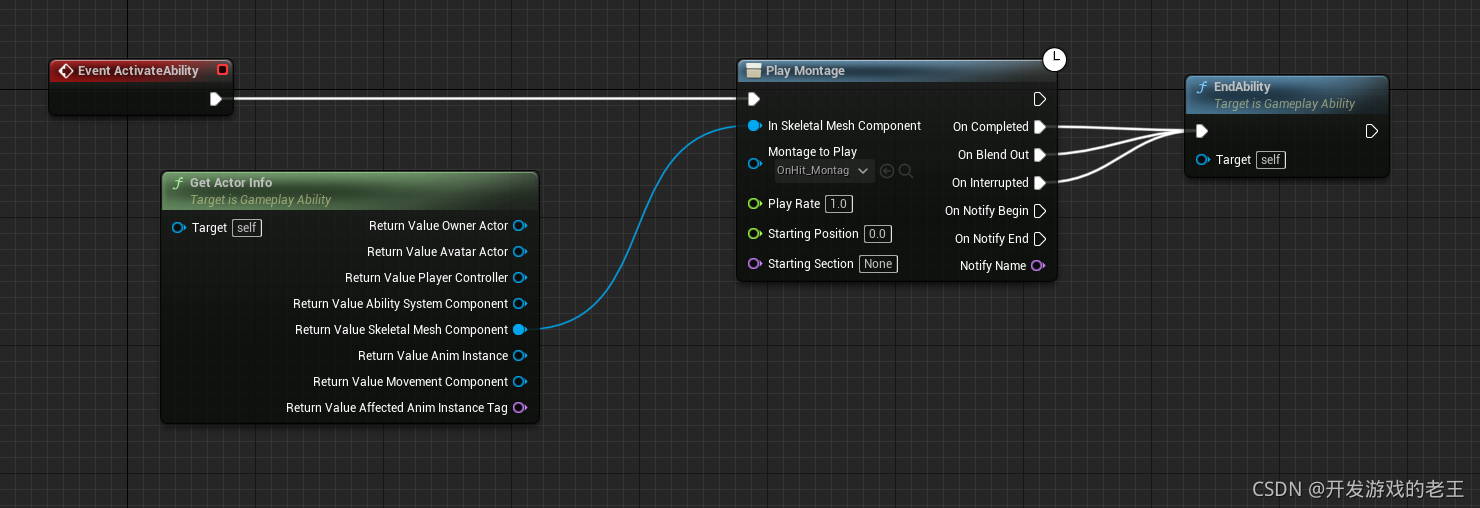This screenshot has width=1480, height=508.
Task: Click the Starting Position input pin
Action: coord(755,234)
